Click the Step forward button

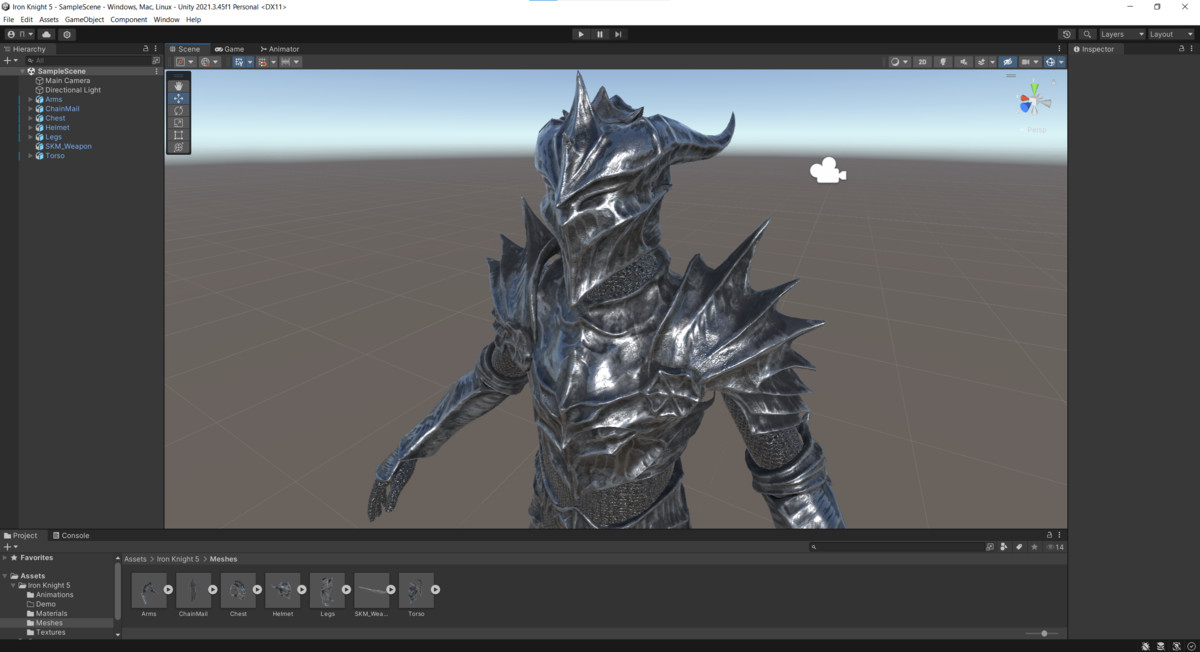coord(618,34)
